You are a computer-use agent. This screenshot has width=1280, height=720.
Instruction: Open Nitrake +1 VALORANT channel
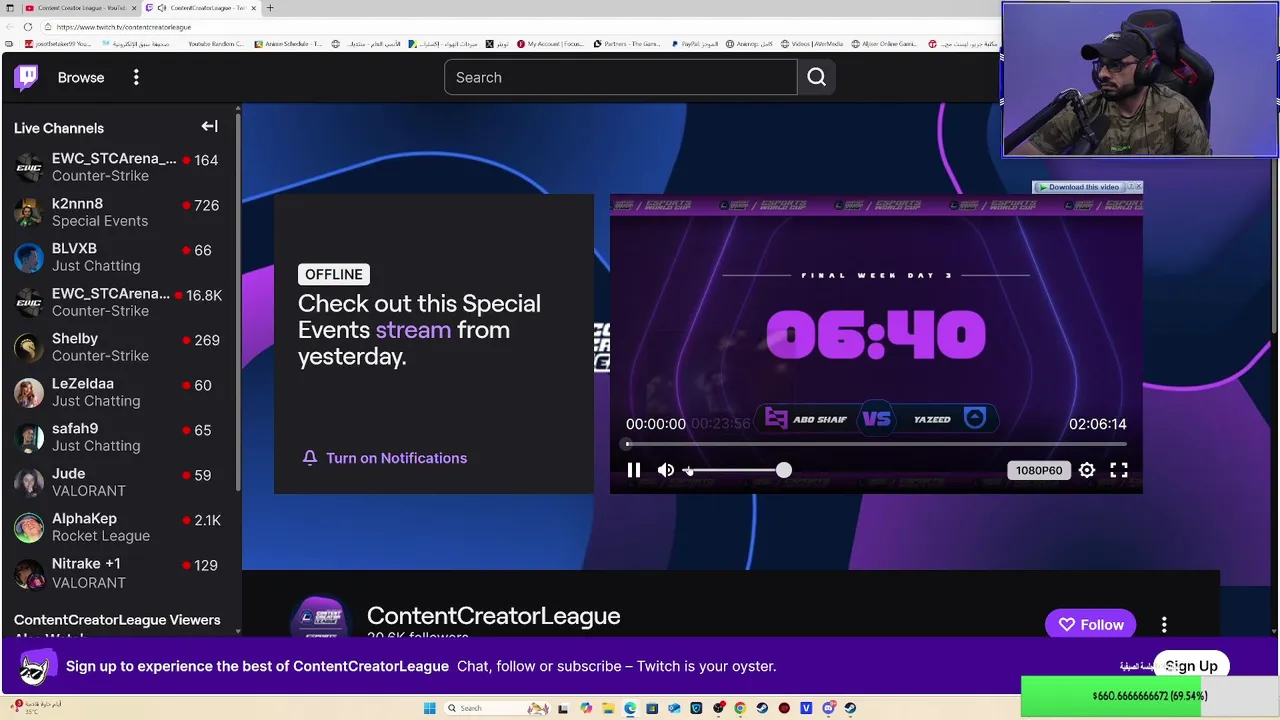[118, 573]
